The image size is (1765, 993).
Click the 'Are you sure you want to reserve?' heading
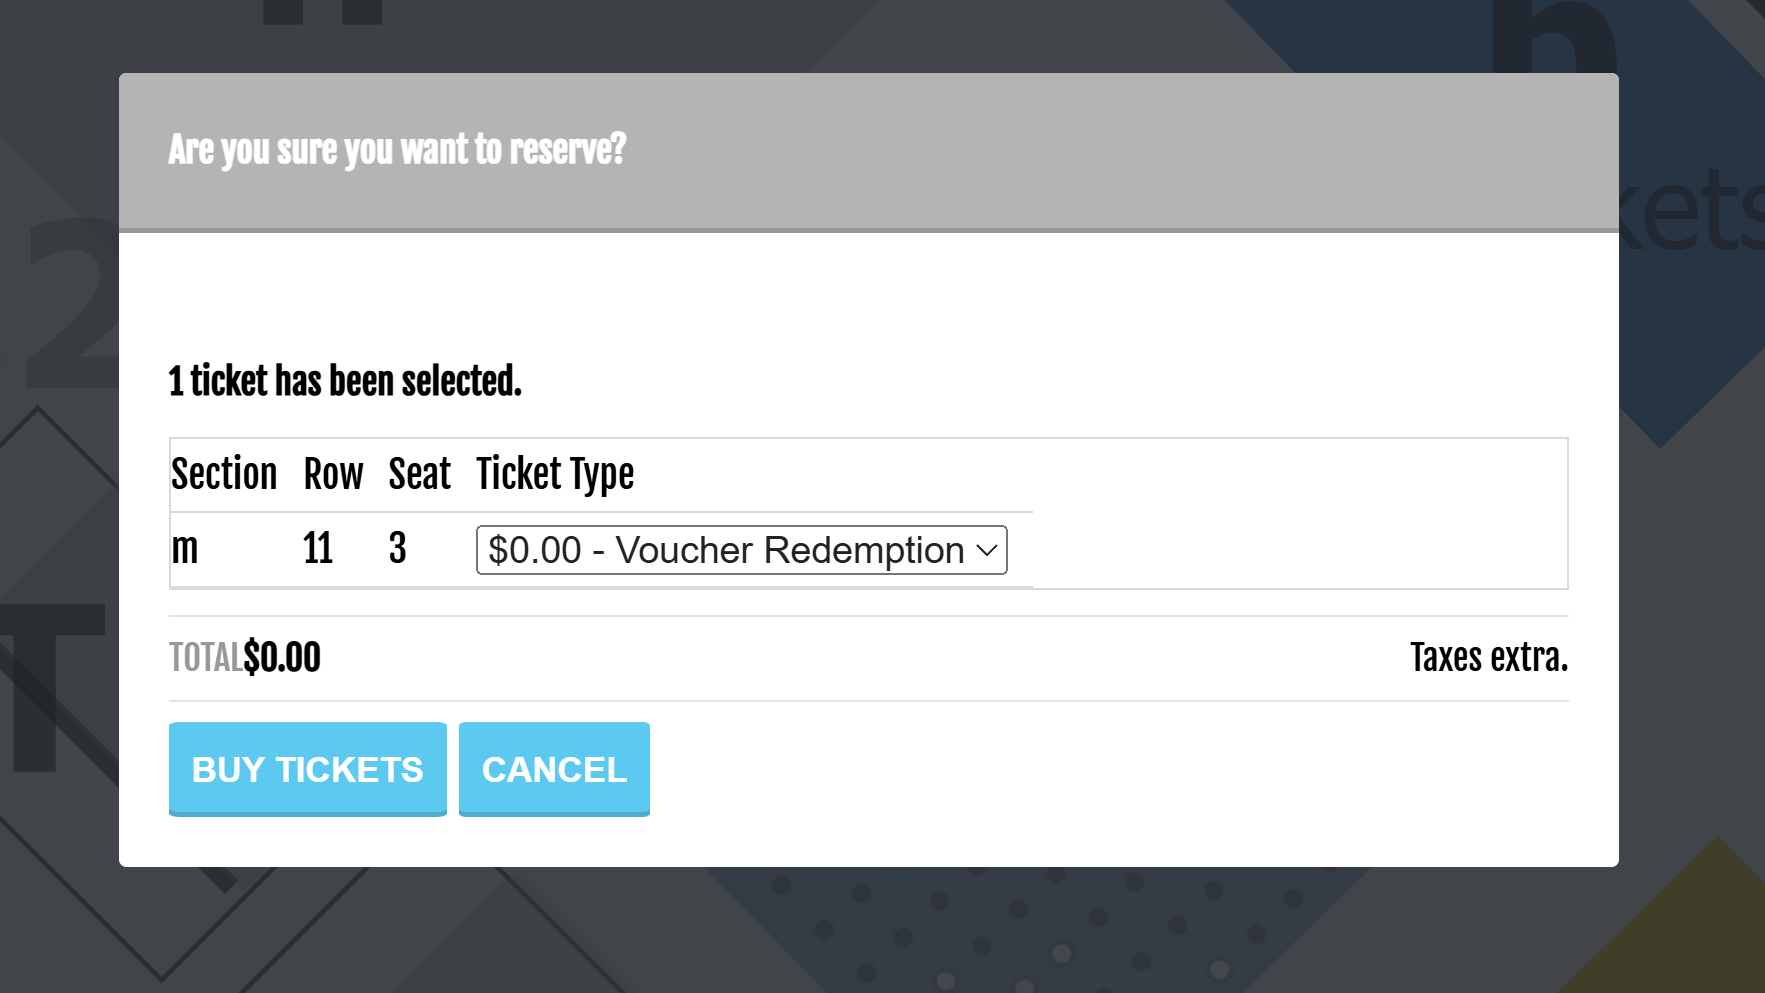(397, 150)
